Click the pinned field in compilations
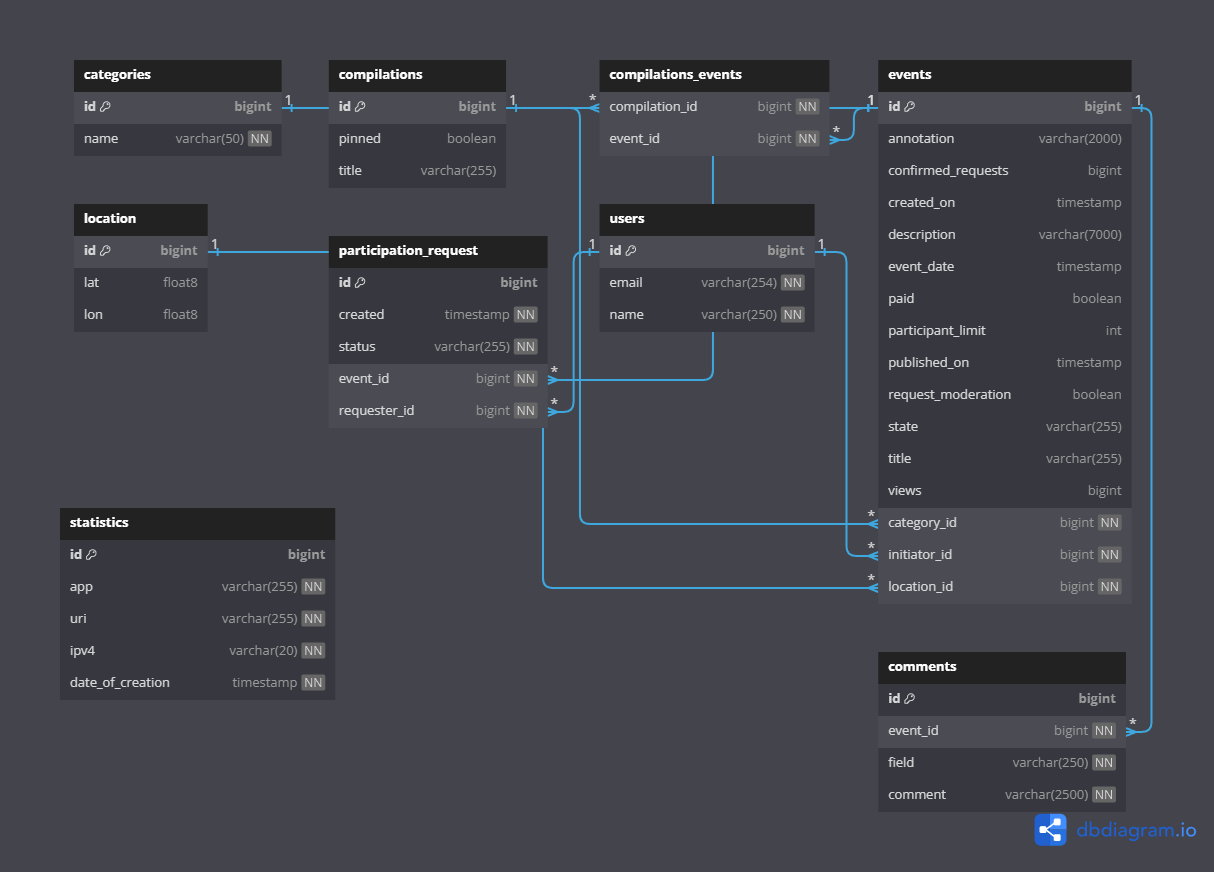Screen dimensions: 1214x872 coord(417,138)
